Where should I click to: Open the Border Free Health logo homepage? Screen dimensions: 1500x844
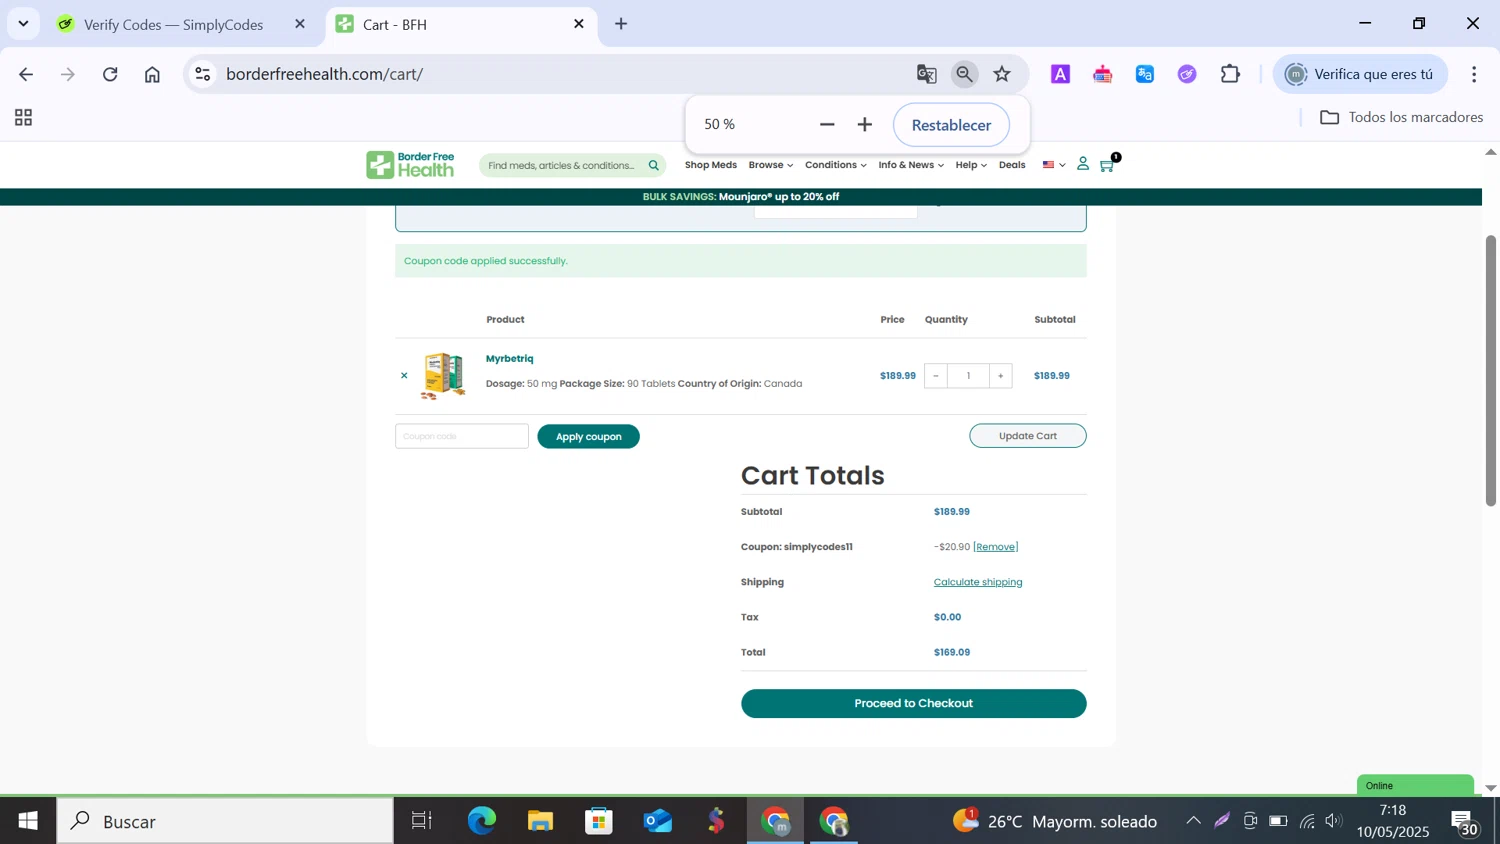(410, 165)
